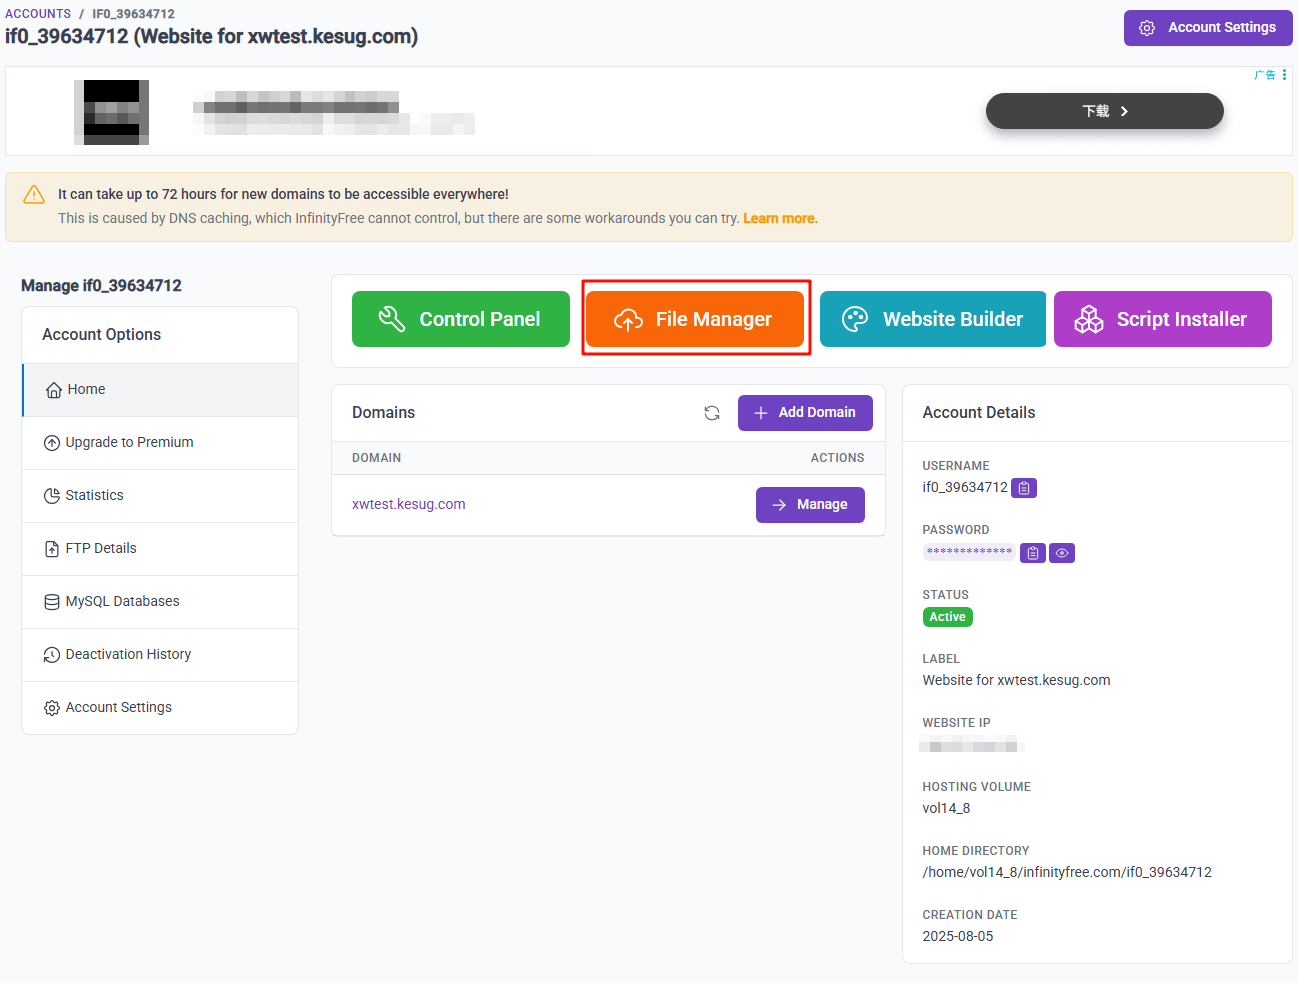
Task: Reveal the hidden password with eye icon
Action: tap(1062, 553)
